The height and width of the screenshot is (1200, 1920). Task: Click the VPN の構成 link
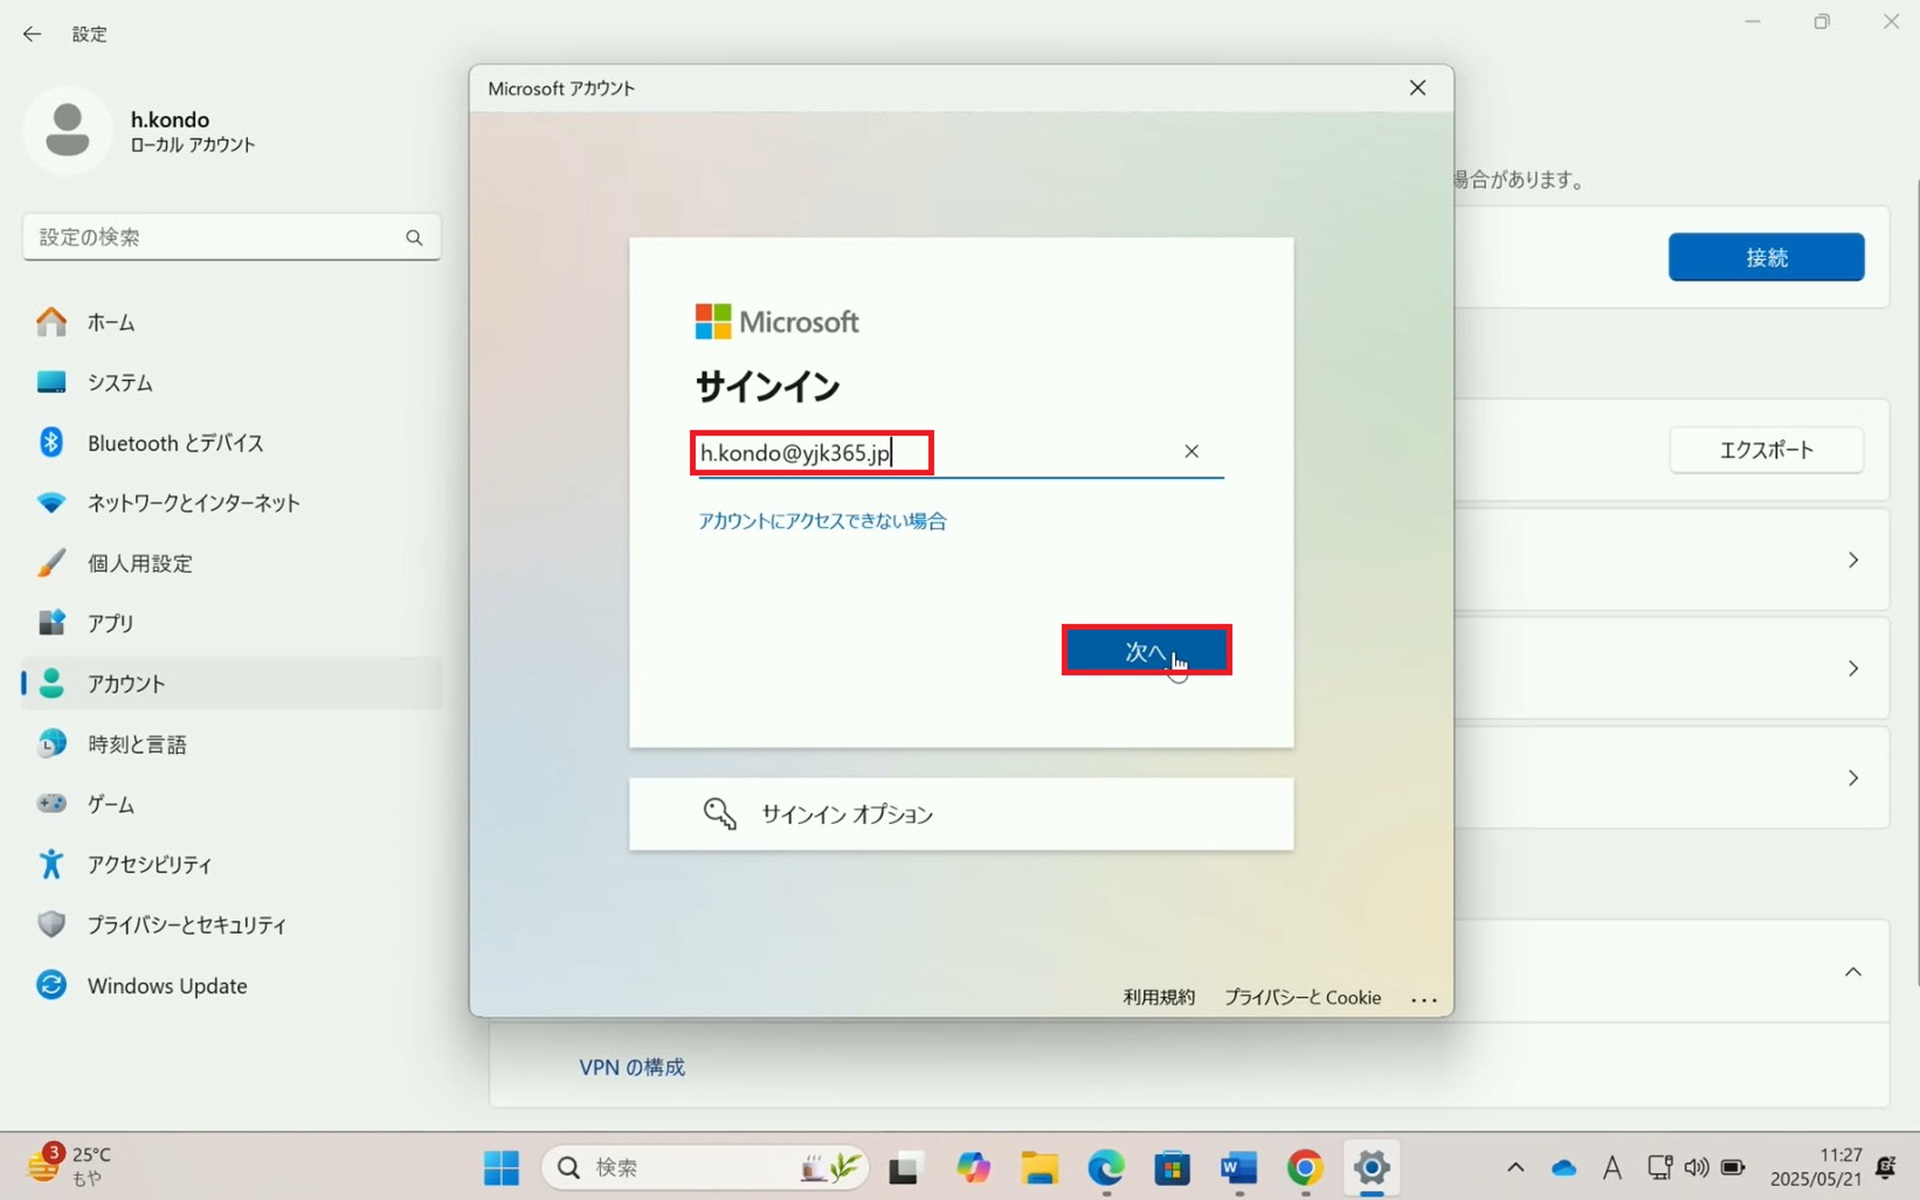(632, 1067)
